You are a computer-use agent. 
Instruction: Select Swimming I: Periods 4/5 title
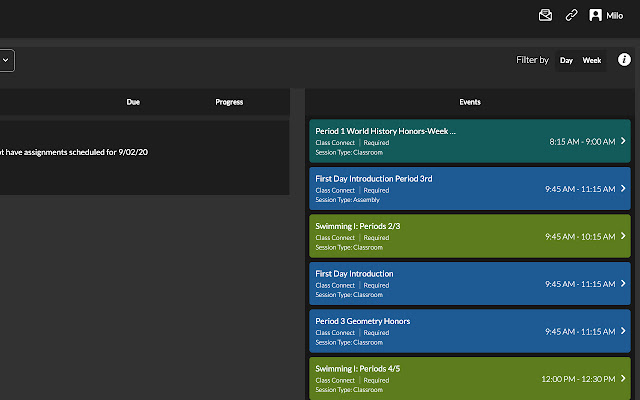[x=358, y=369]
